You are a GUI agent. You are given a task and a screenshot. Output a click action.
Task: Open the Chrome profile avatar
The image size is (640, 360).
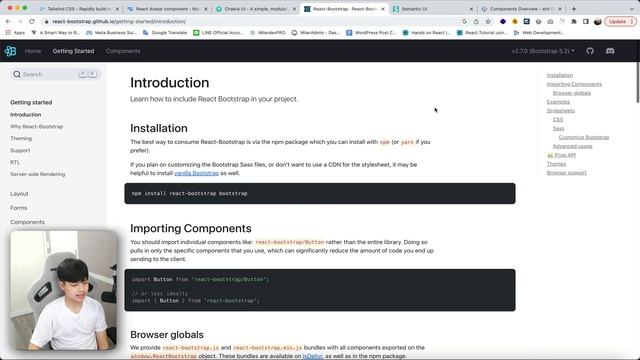click(x=598, y=21)
